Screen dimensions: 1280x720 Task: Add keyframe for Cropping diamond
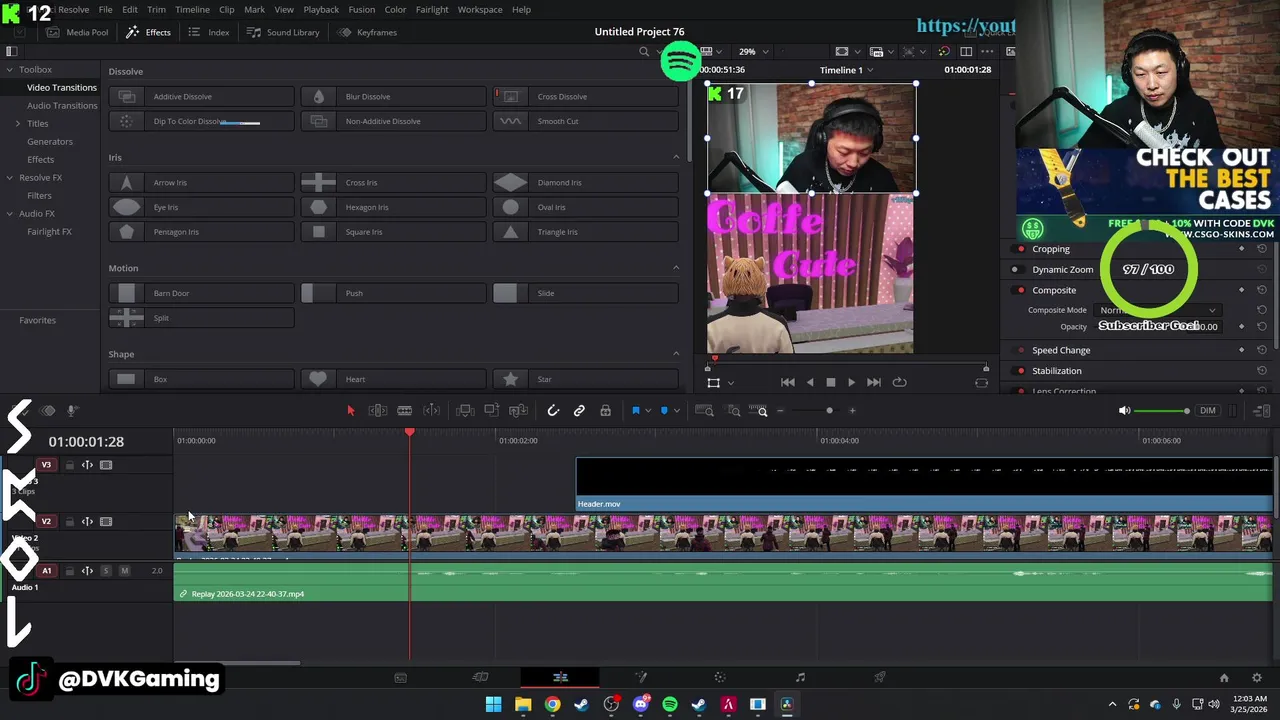pyautogui.click(x=1242, y=249)
